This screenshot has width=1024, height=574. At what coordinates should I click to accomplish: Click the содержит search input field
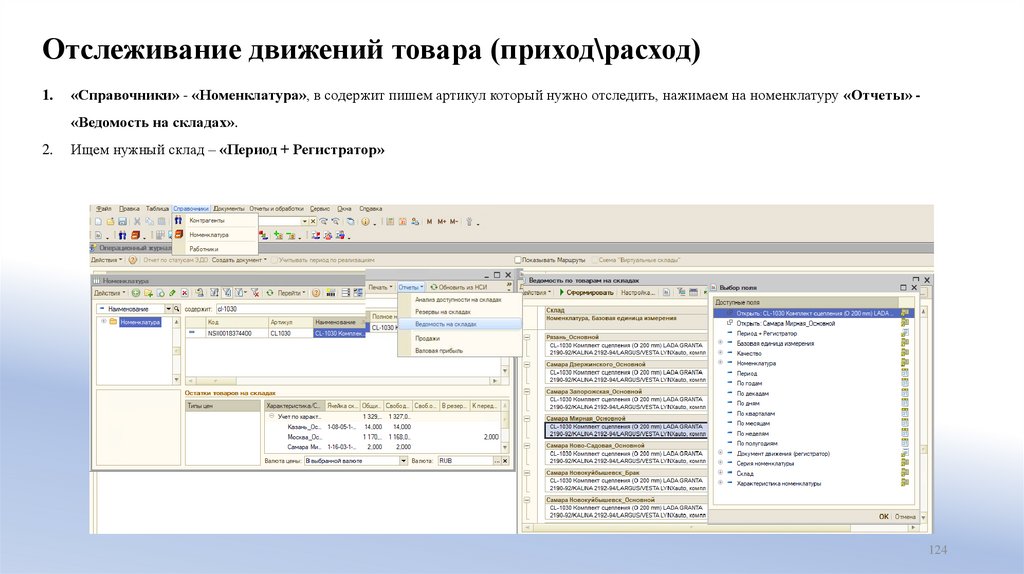(x=289, y=309)
